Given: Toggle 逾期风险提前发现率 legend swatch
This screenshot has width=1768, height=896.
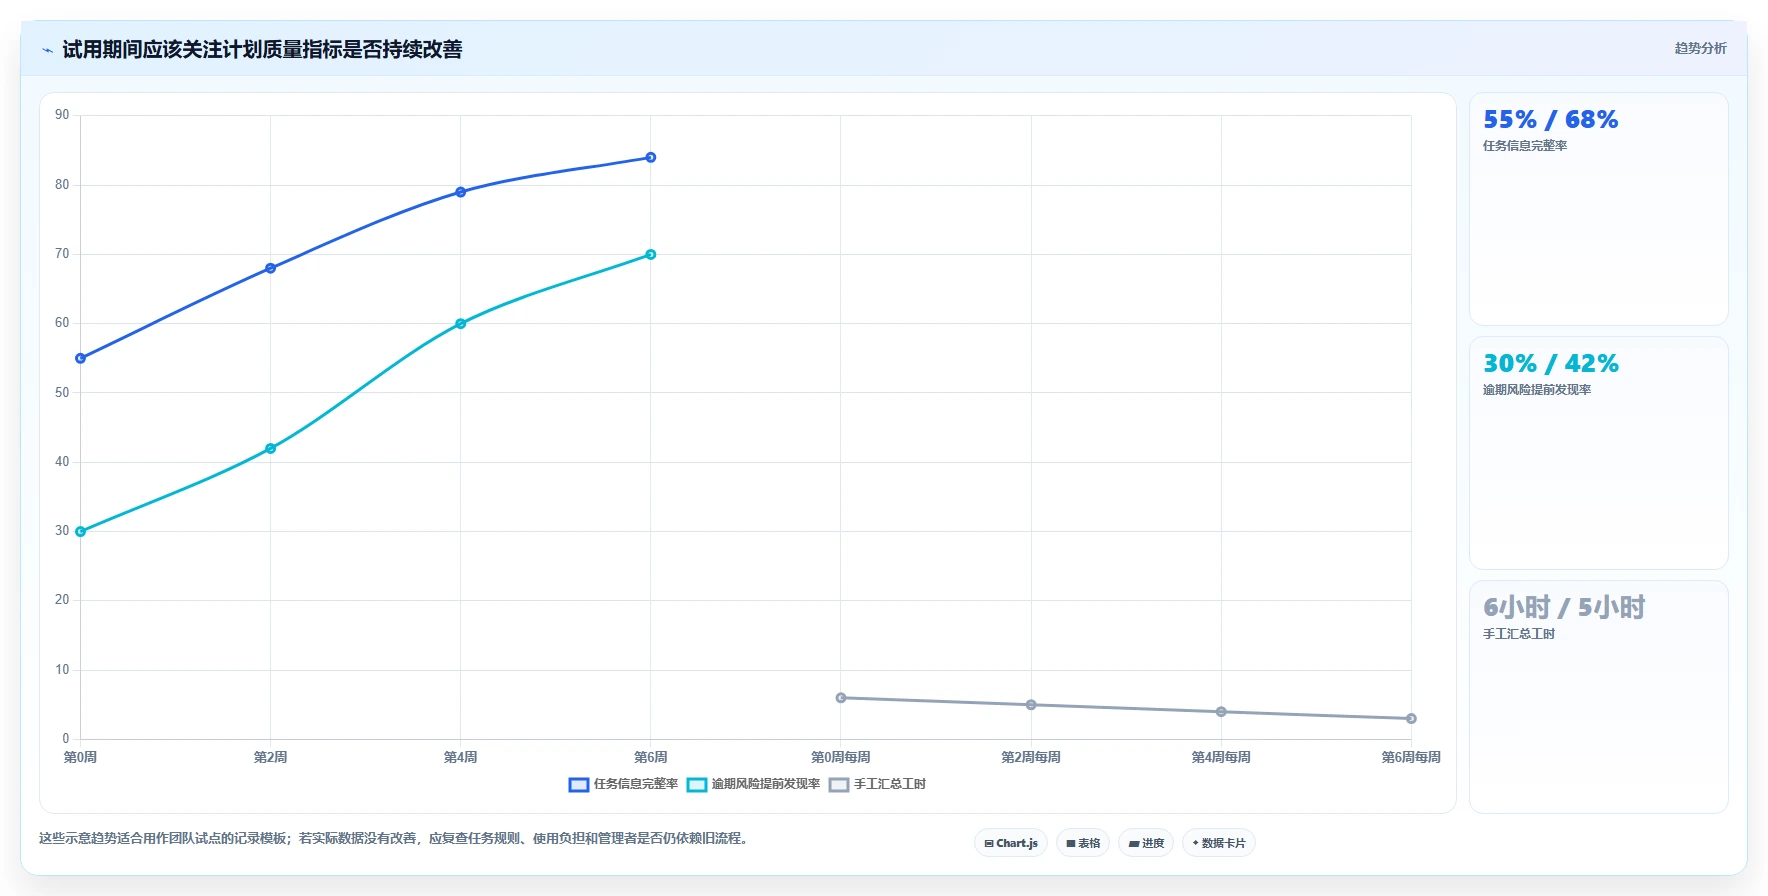Looking at the screenshot, I should 697,785.
